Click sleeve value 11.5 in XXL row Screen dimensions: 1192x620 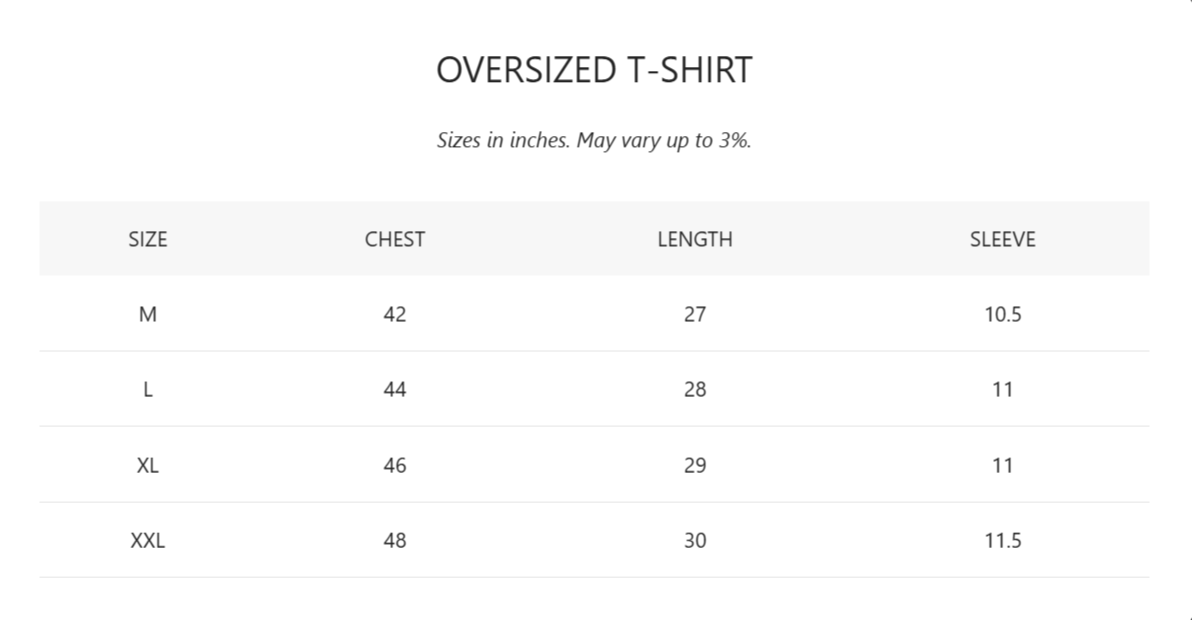pos(1003,541)
